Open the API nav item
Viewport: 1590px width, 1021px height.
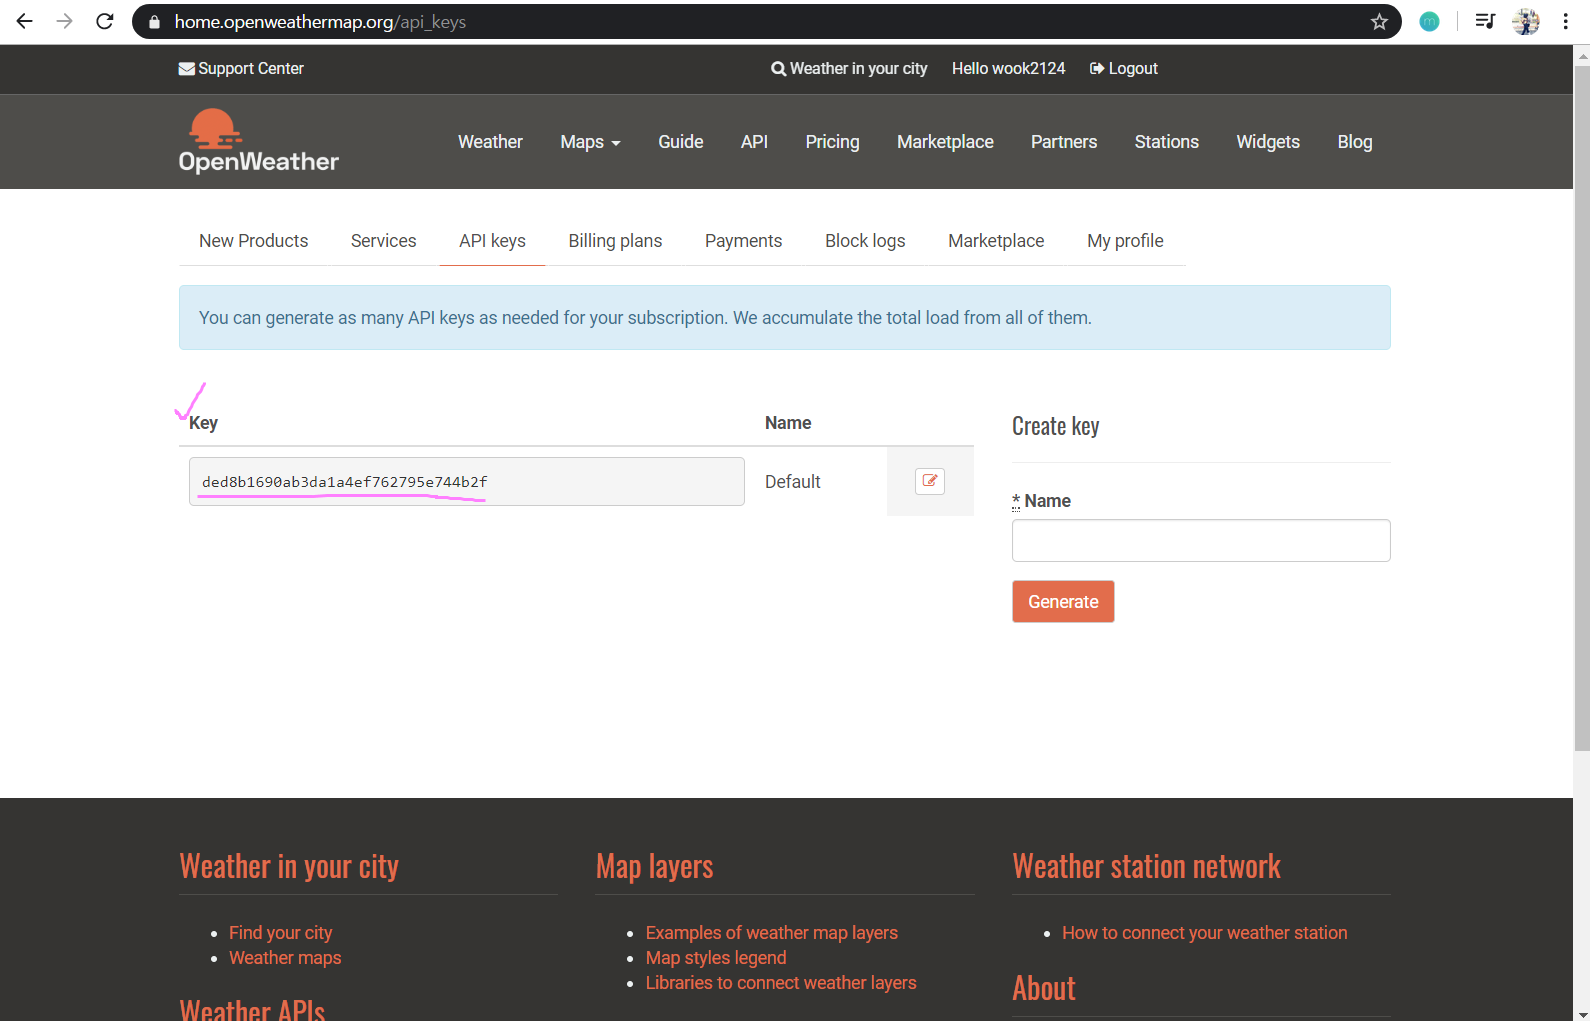tap(754, 142)
